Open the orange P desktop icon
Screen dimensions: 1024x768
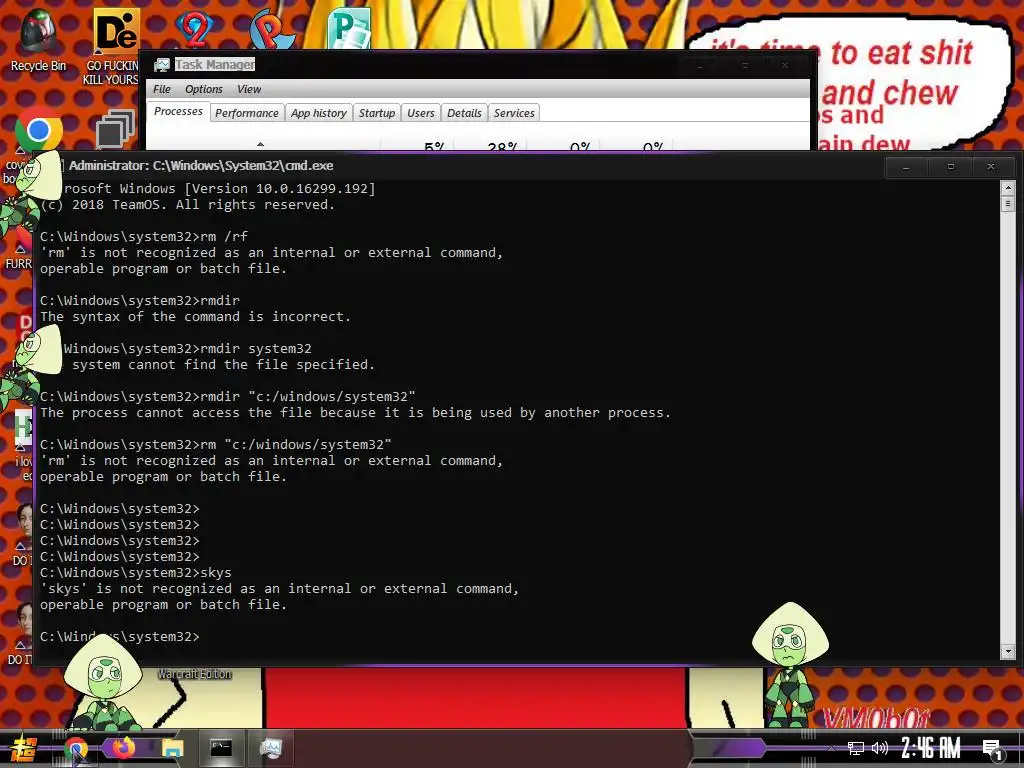(272, 29)
